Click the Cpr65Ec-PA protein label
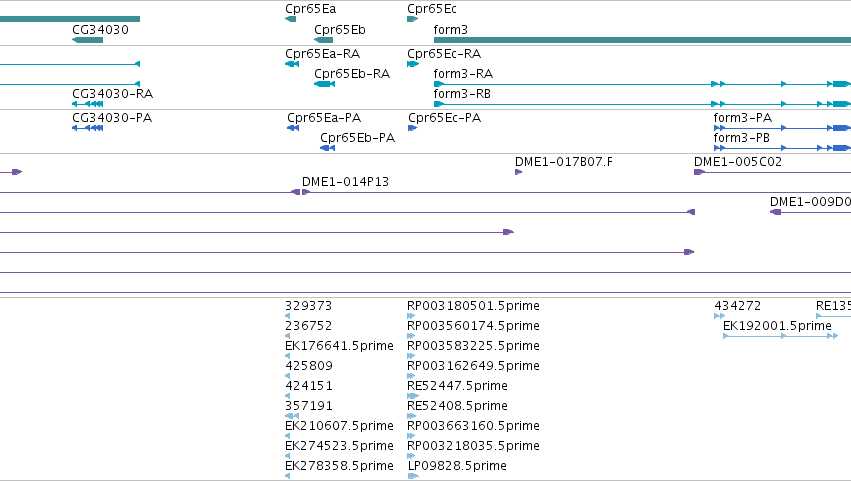 pyautogui.click(x=444, y=118)
